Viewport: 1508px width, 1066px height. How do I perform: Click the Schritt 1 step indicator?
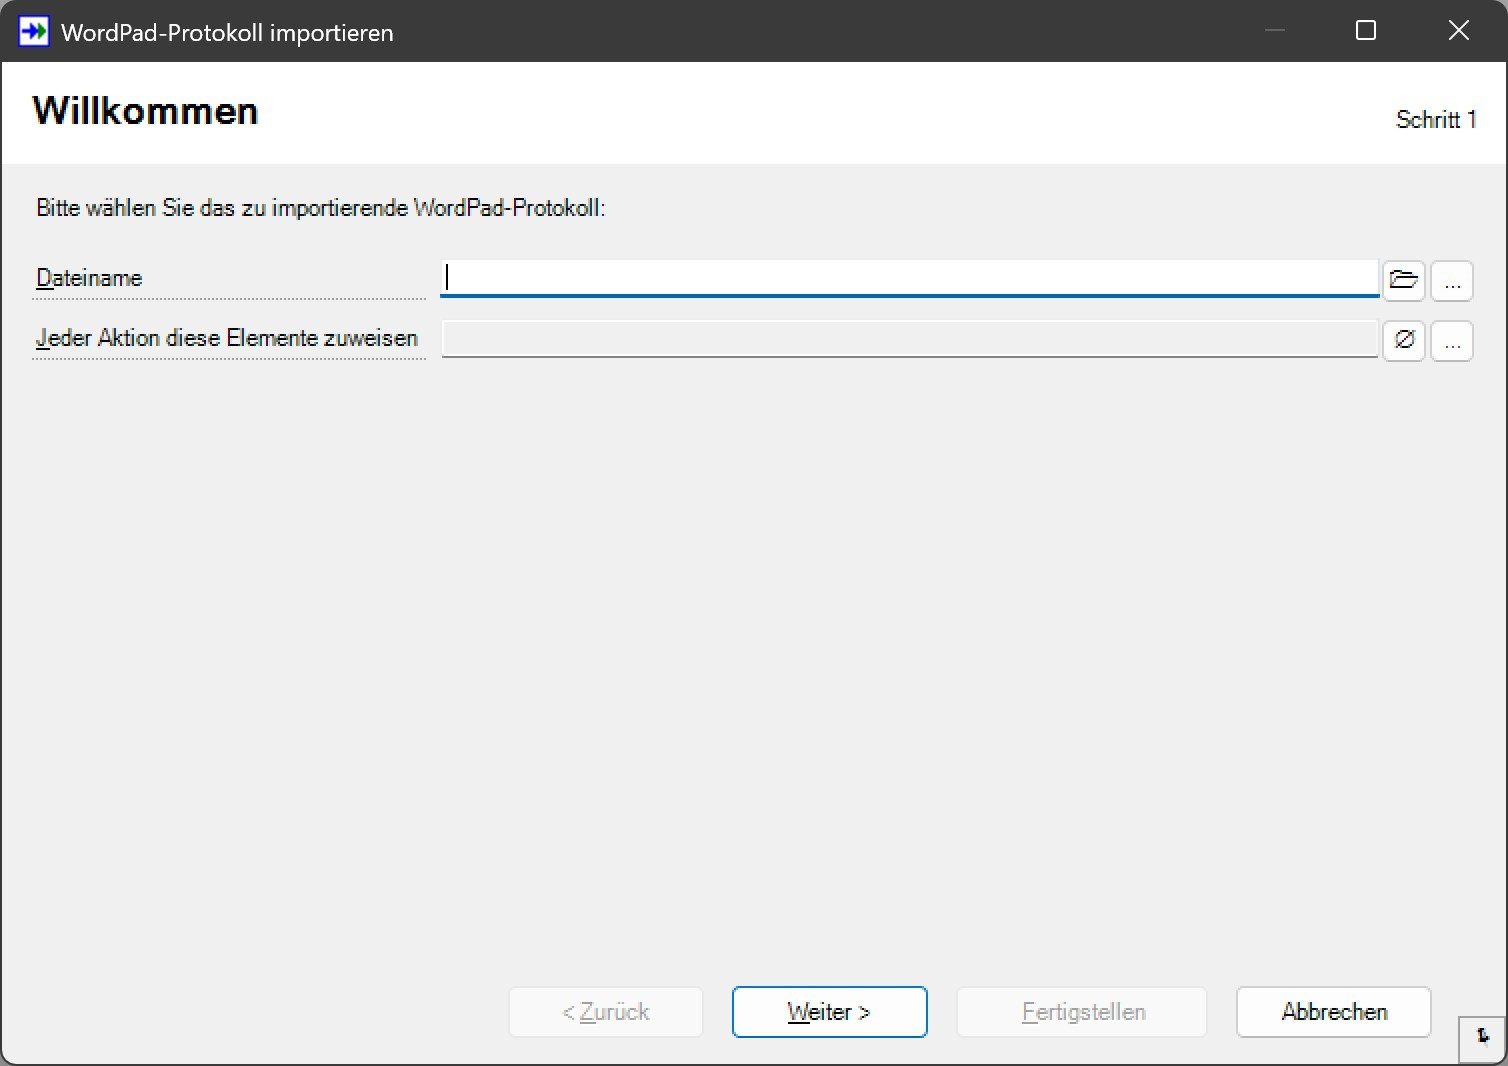click(x=1436, y=119)
